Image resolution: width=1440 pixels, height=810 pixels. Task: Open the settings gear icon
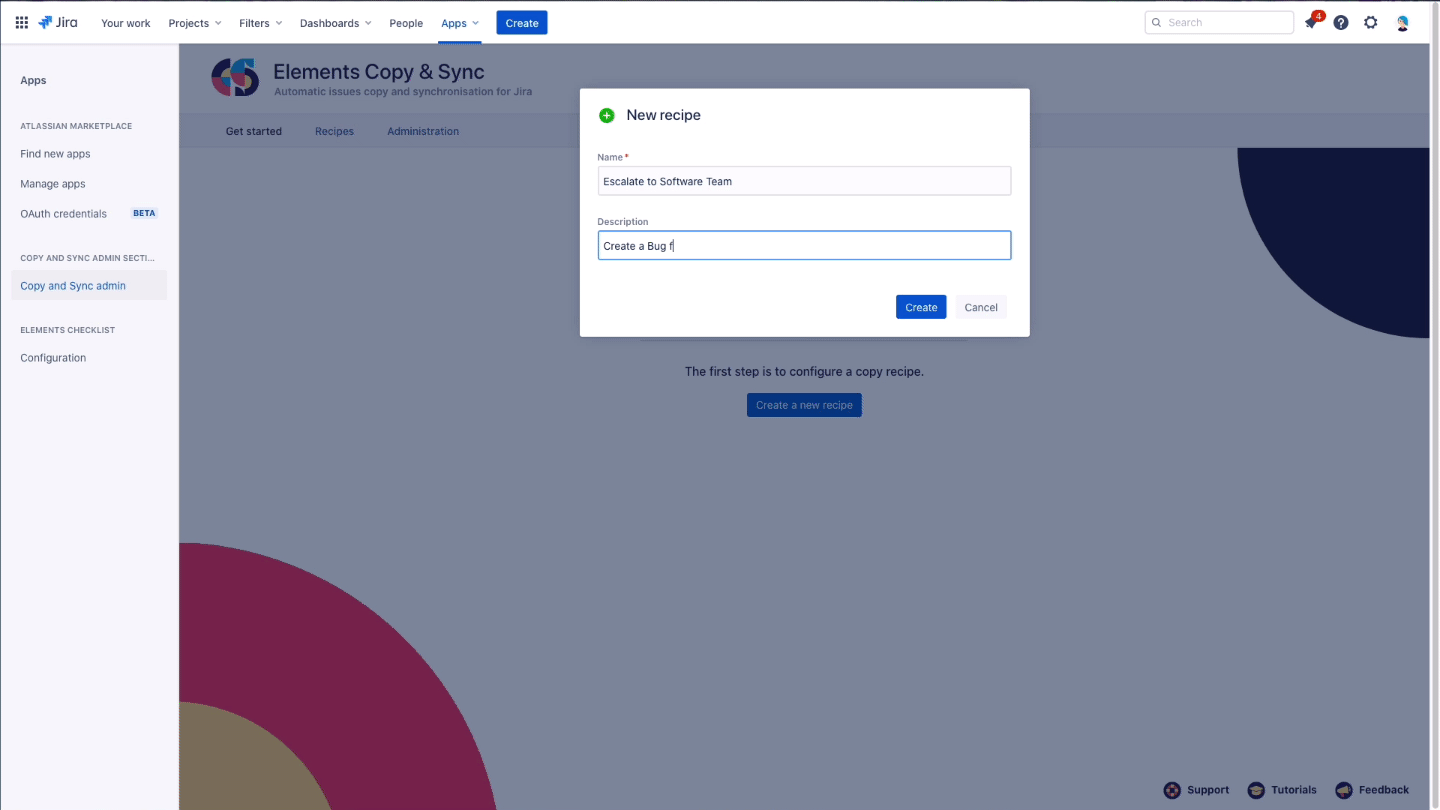[1371, 22]
